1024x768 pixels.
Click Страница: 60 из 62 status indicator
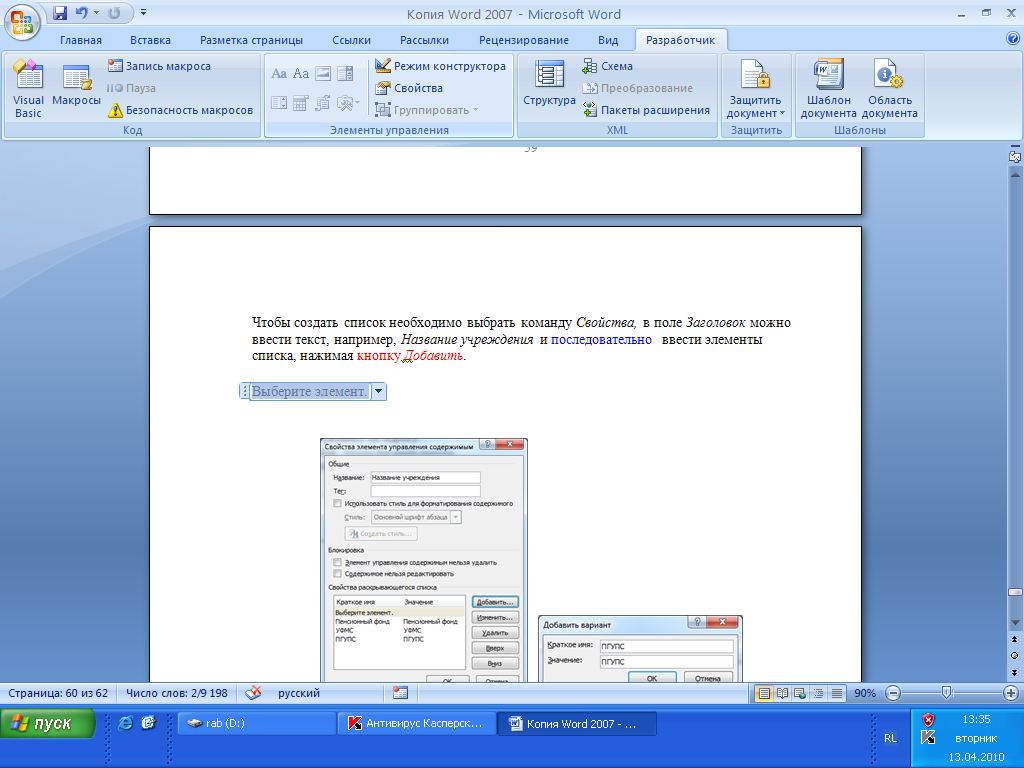58,693
